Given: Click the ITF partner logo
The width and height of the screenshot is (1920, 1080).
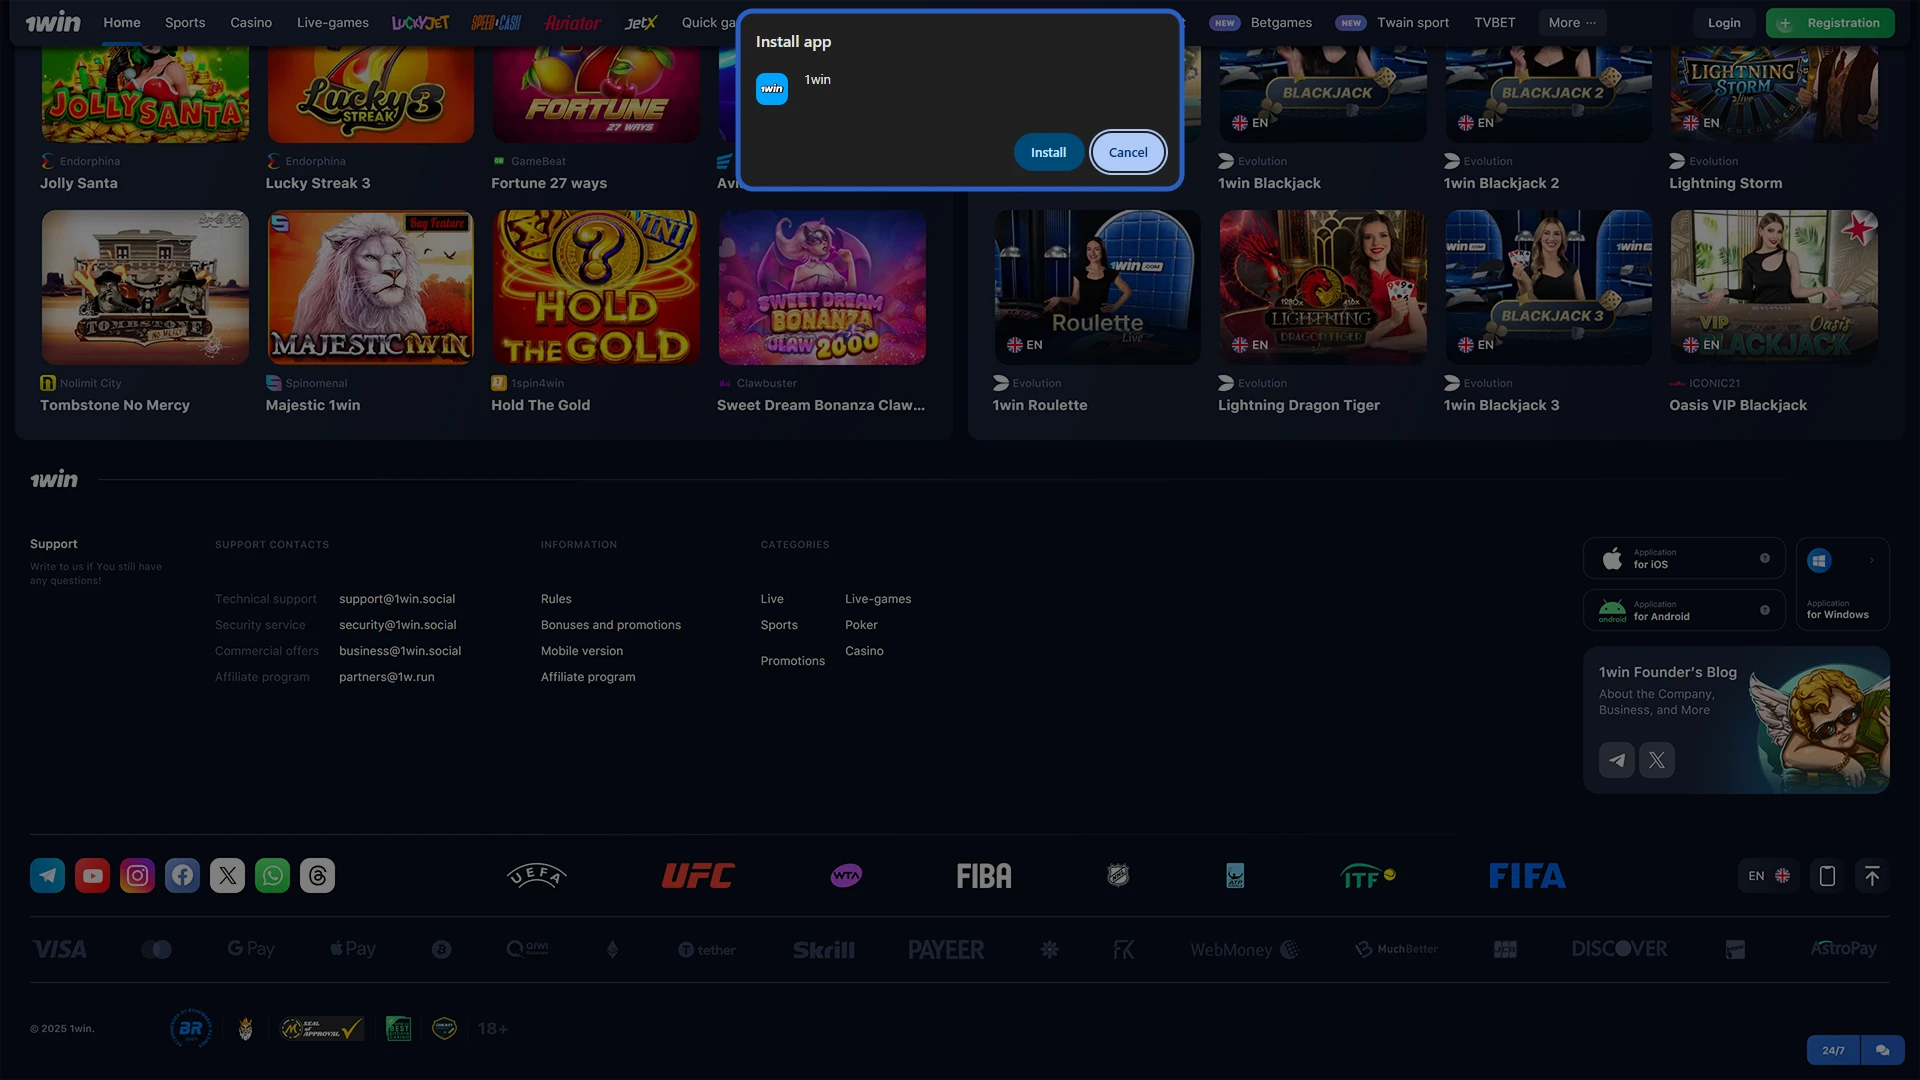Looking at the screenshot, I should coord(1368,876).
